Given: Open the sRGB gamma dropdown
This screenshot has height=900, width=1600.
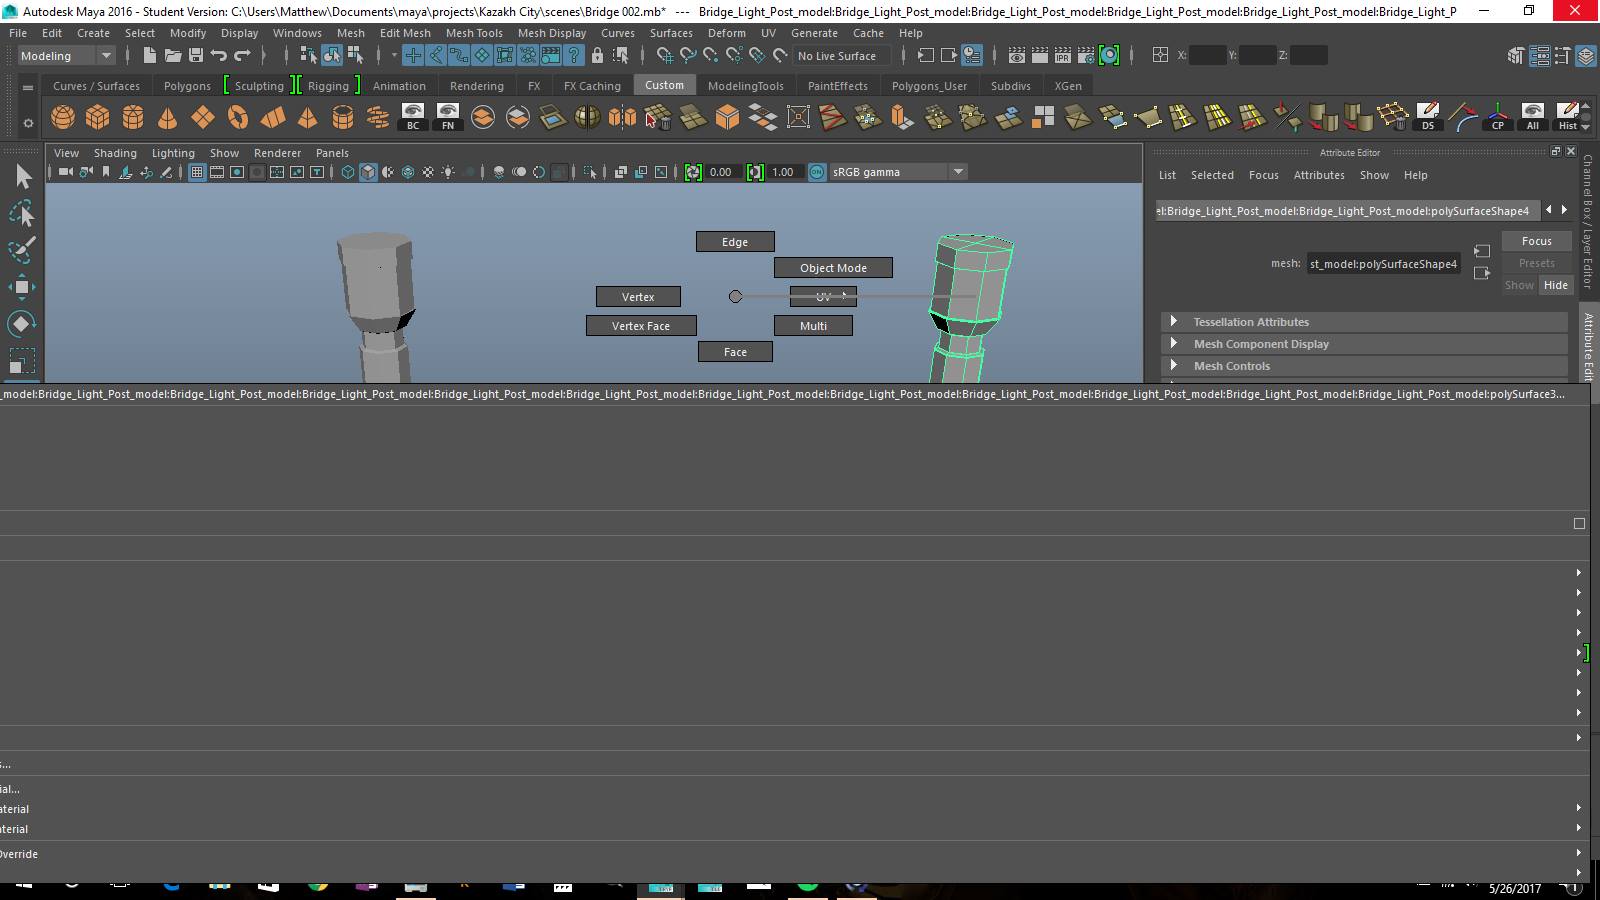Looking at the screenshot, I should pyautogui.click(x=898, y=172).
